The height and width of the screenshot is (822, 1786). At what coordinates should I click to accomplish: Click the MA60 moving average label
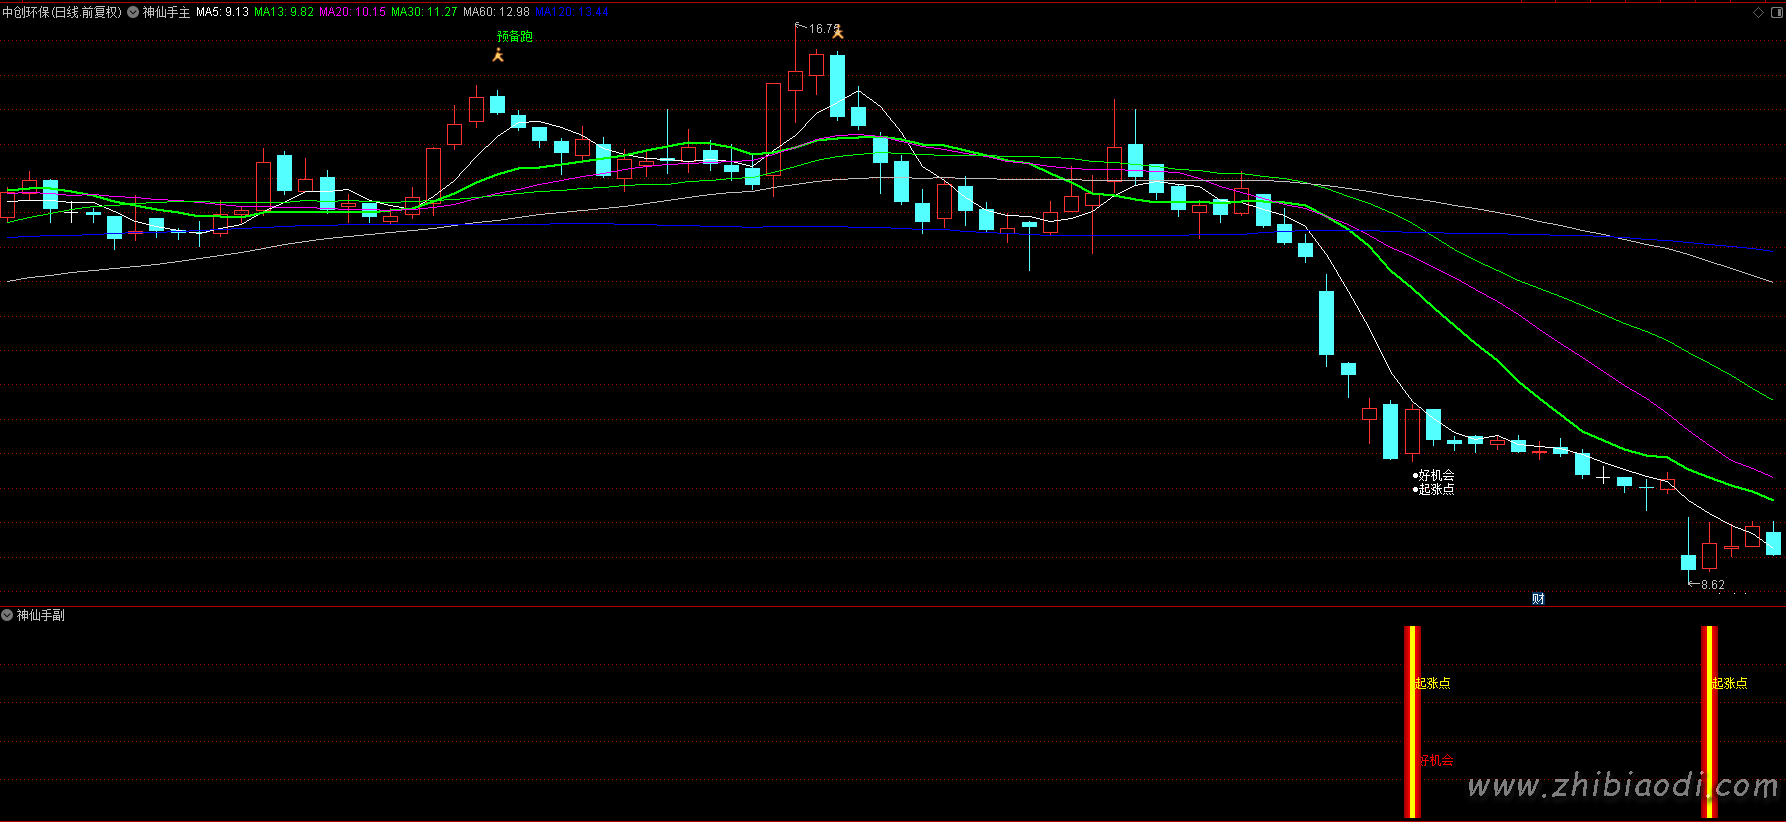[496, 12]
